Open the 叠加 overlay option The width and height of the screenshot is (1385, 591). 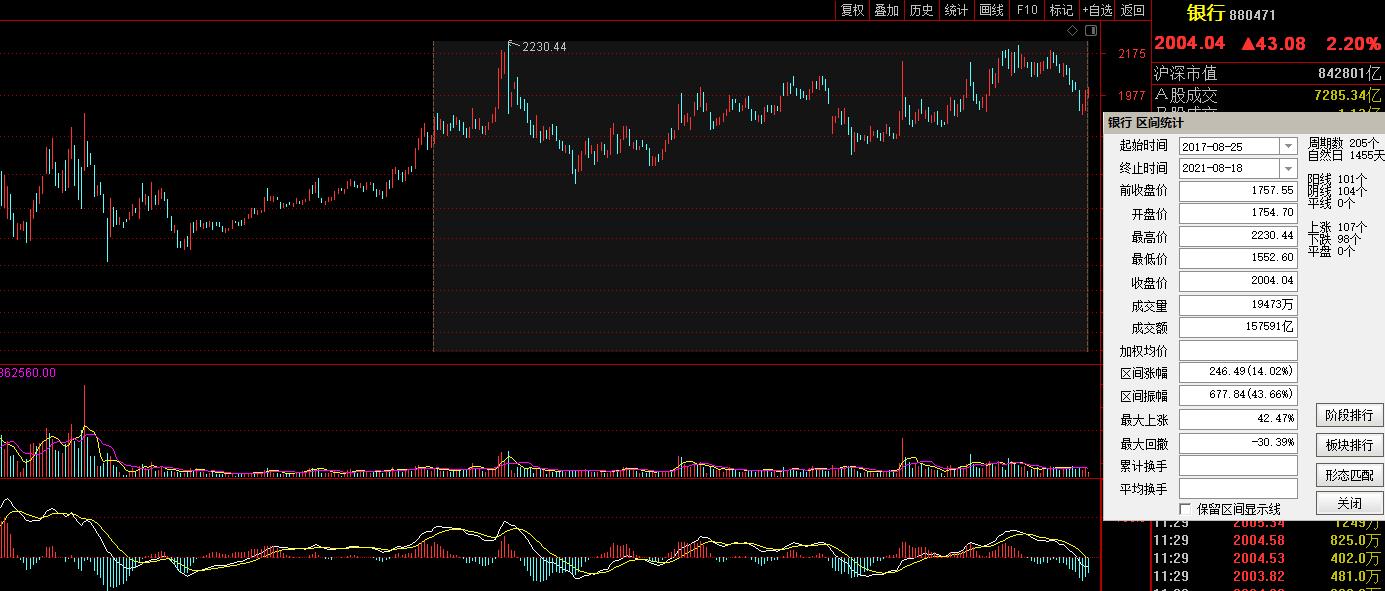point(886,10)
